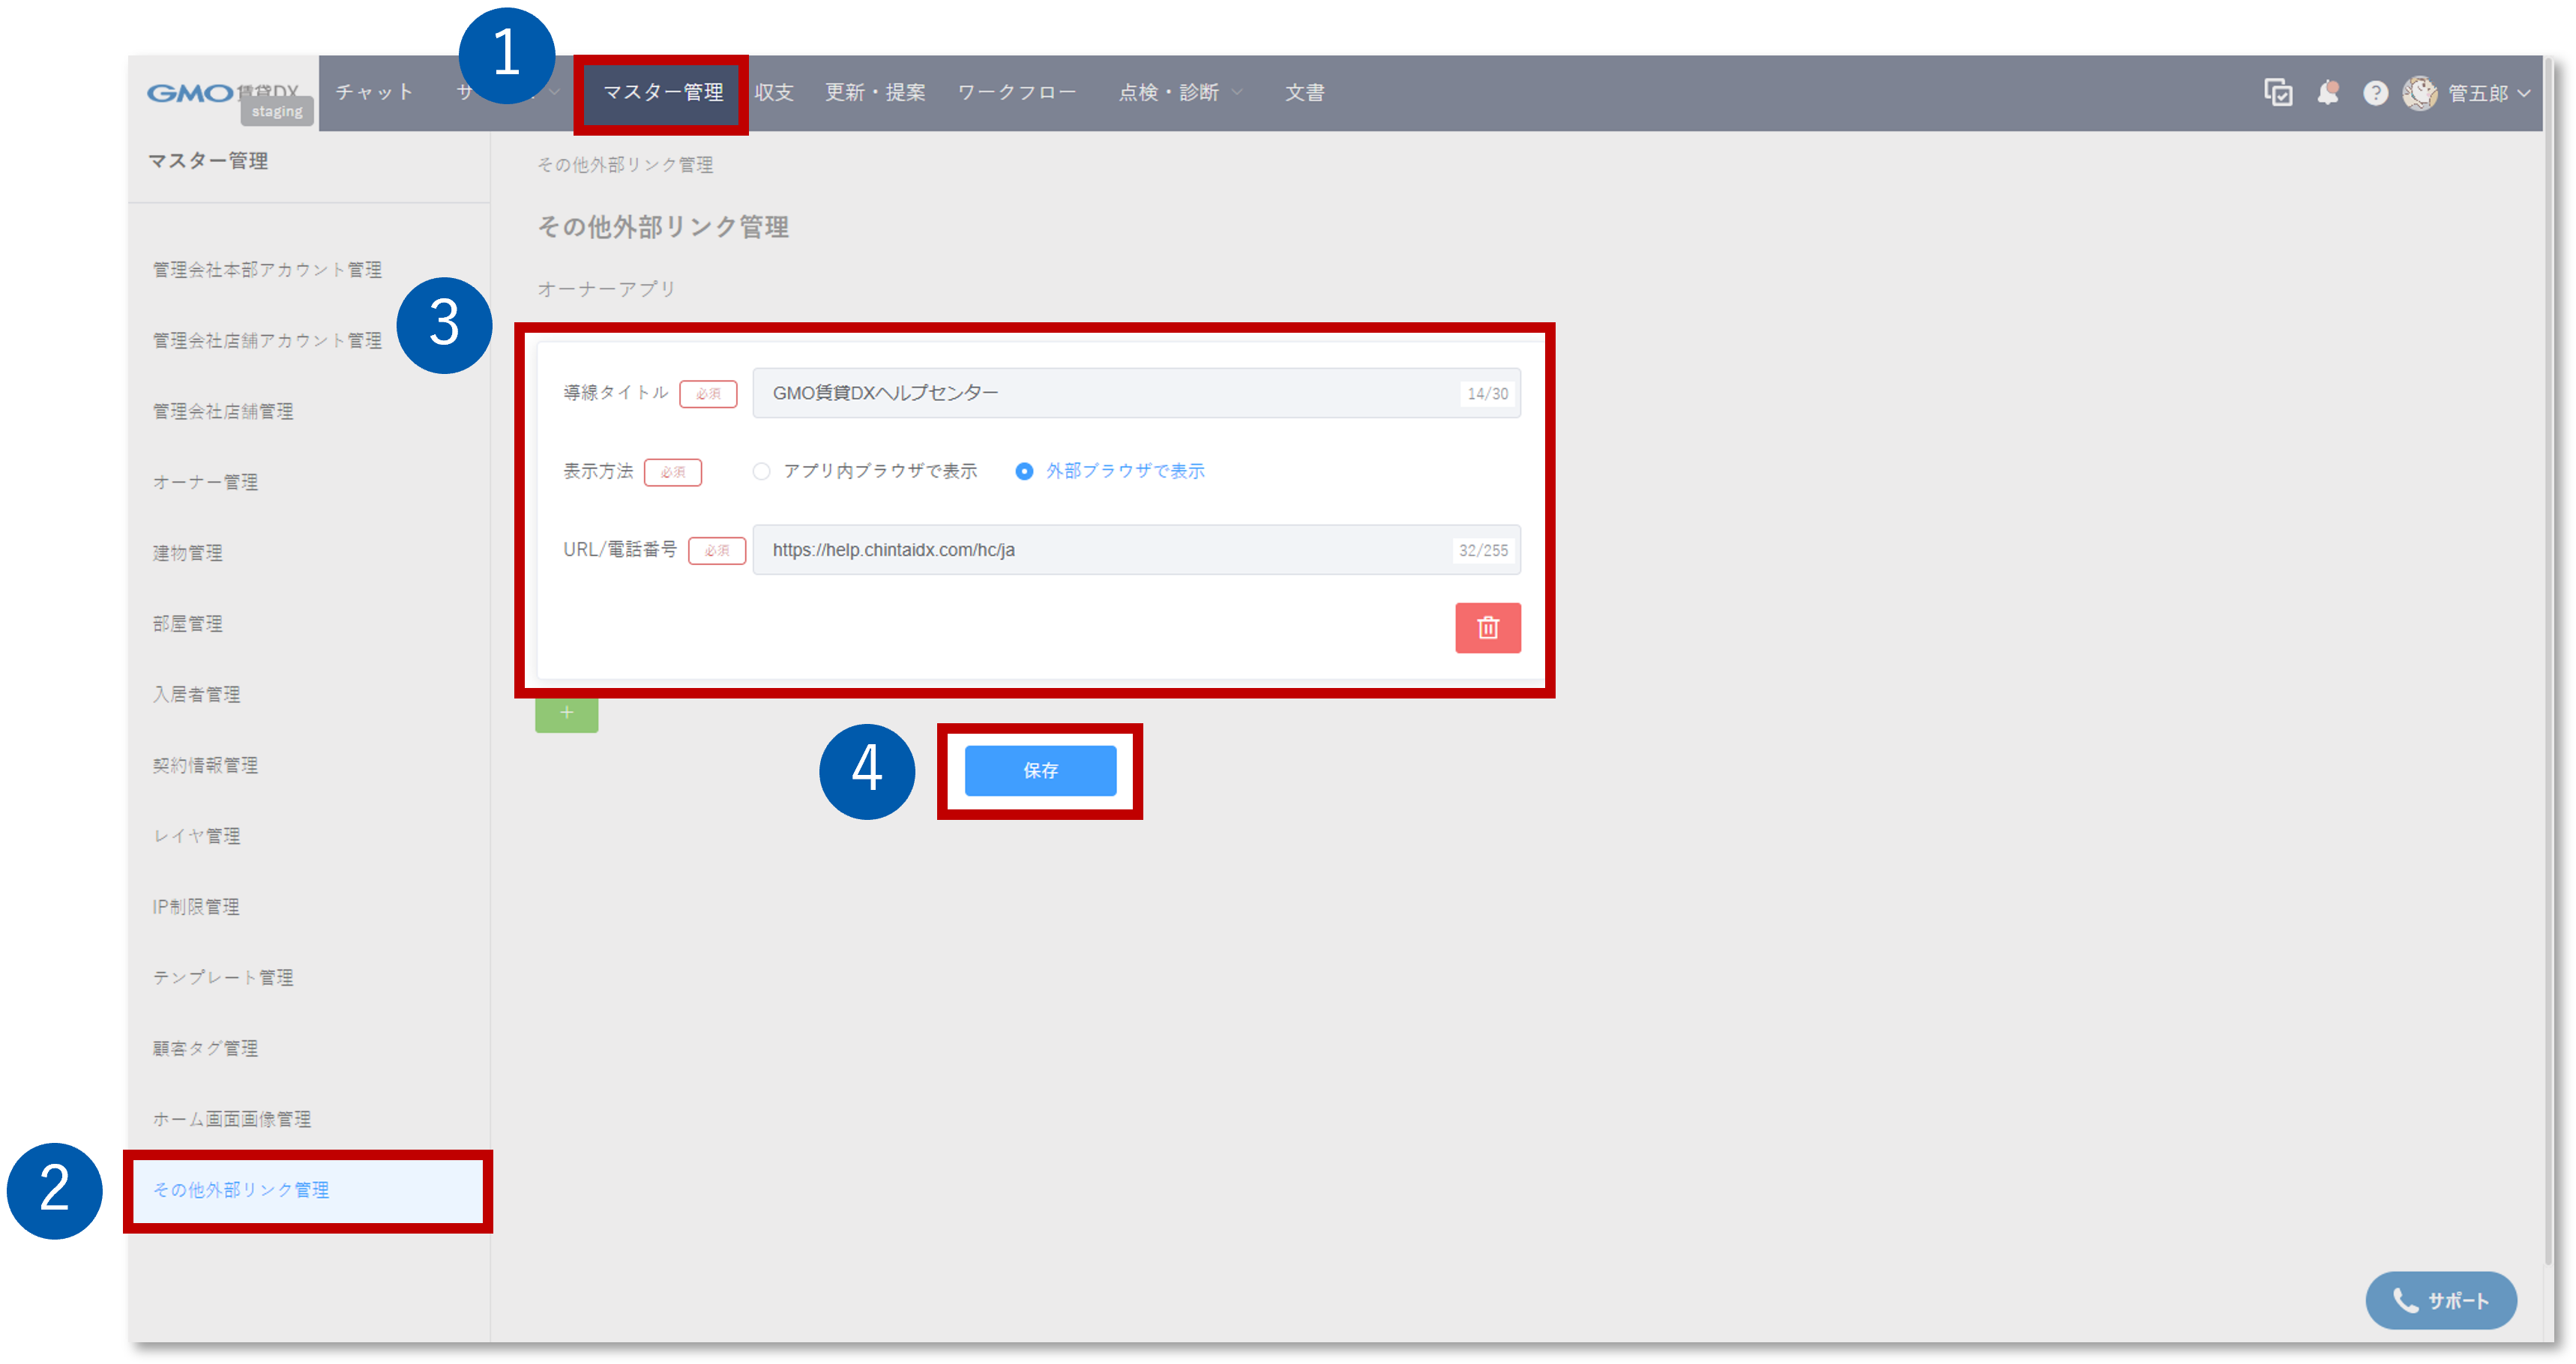Click the green plus add-link button
This screenshot has width=2576, height=1364.
pyautogui.click(x=566, y=714)
